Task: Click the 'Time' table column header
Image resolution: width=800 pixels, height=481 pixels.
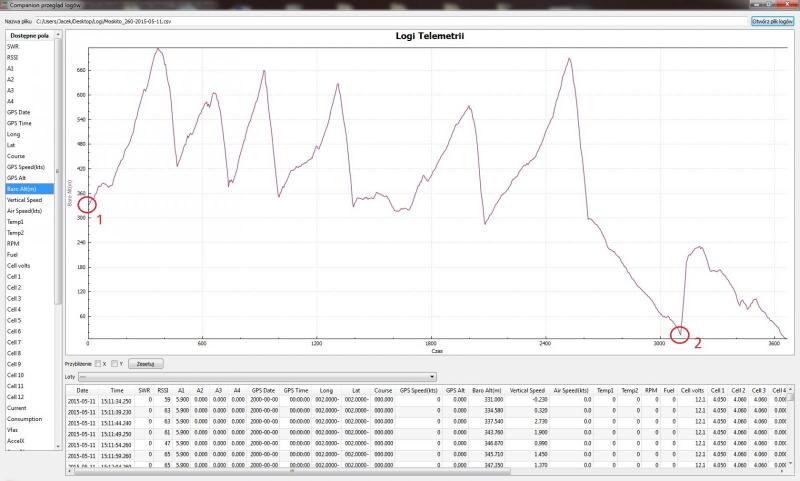Action: point(117,390)
